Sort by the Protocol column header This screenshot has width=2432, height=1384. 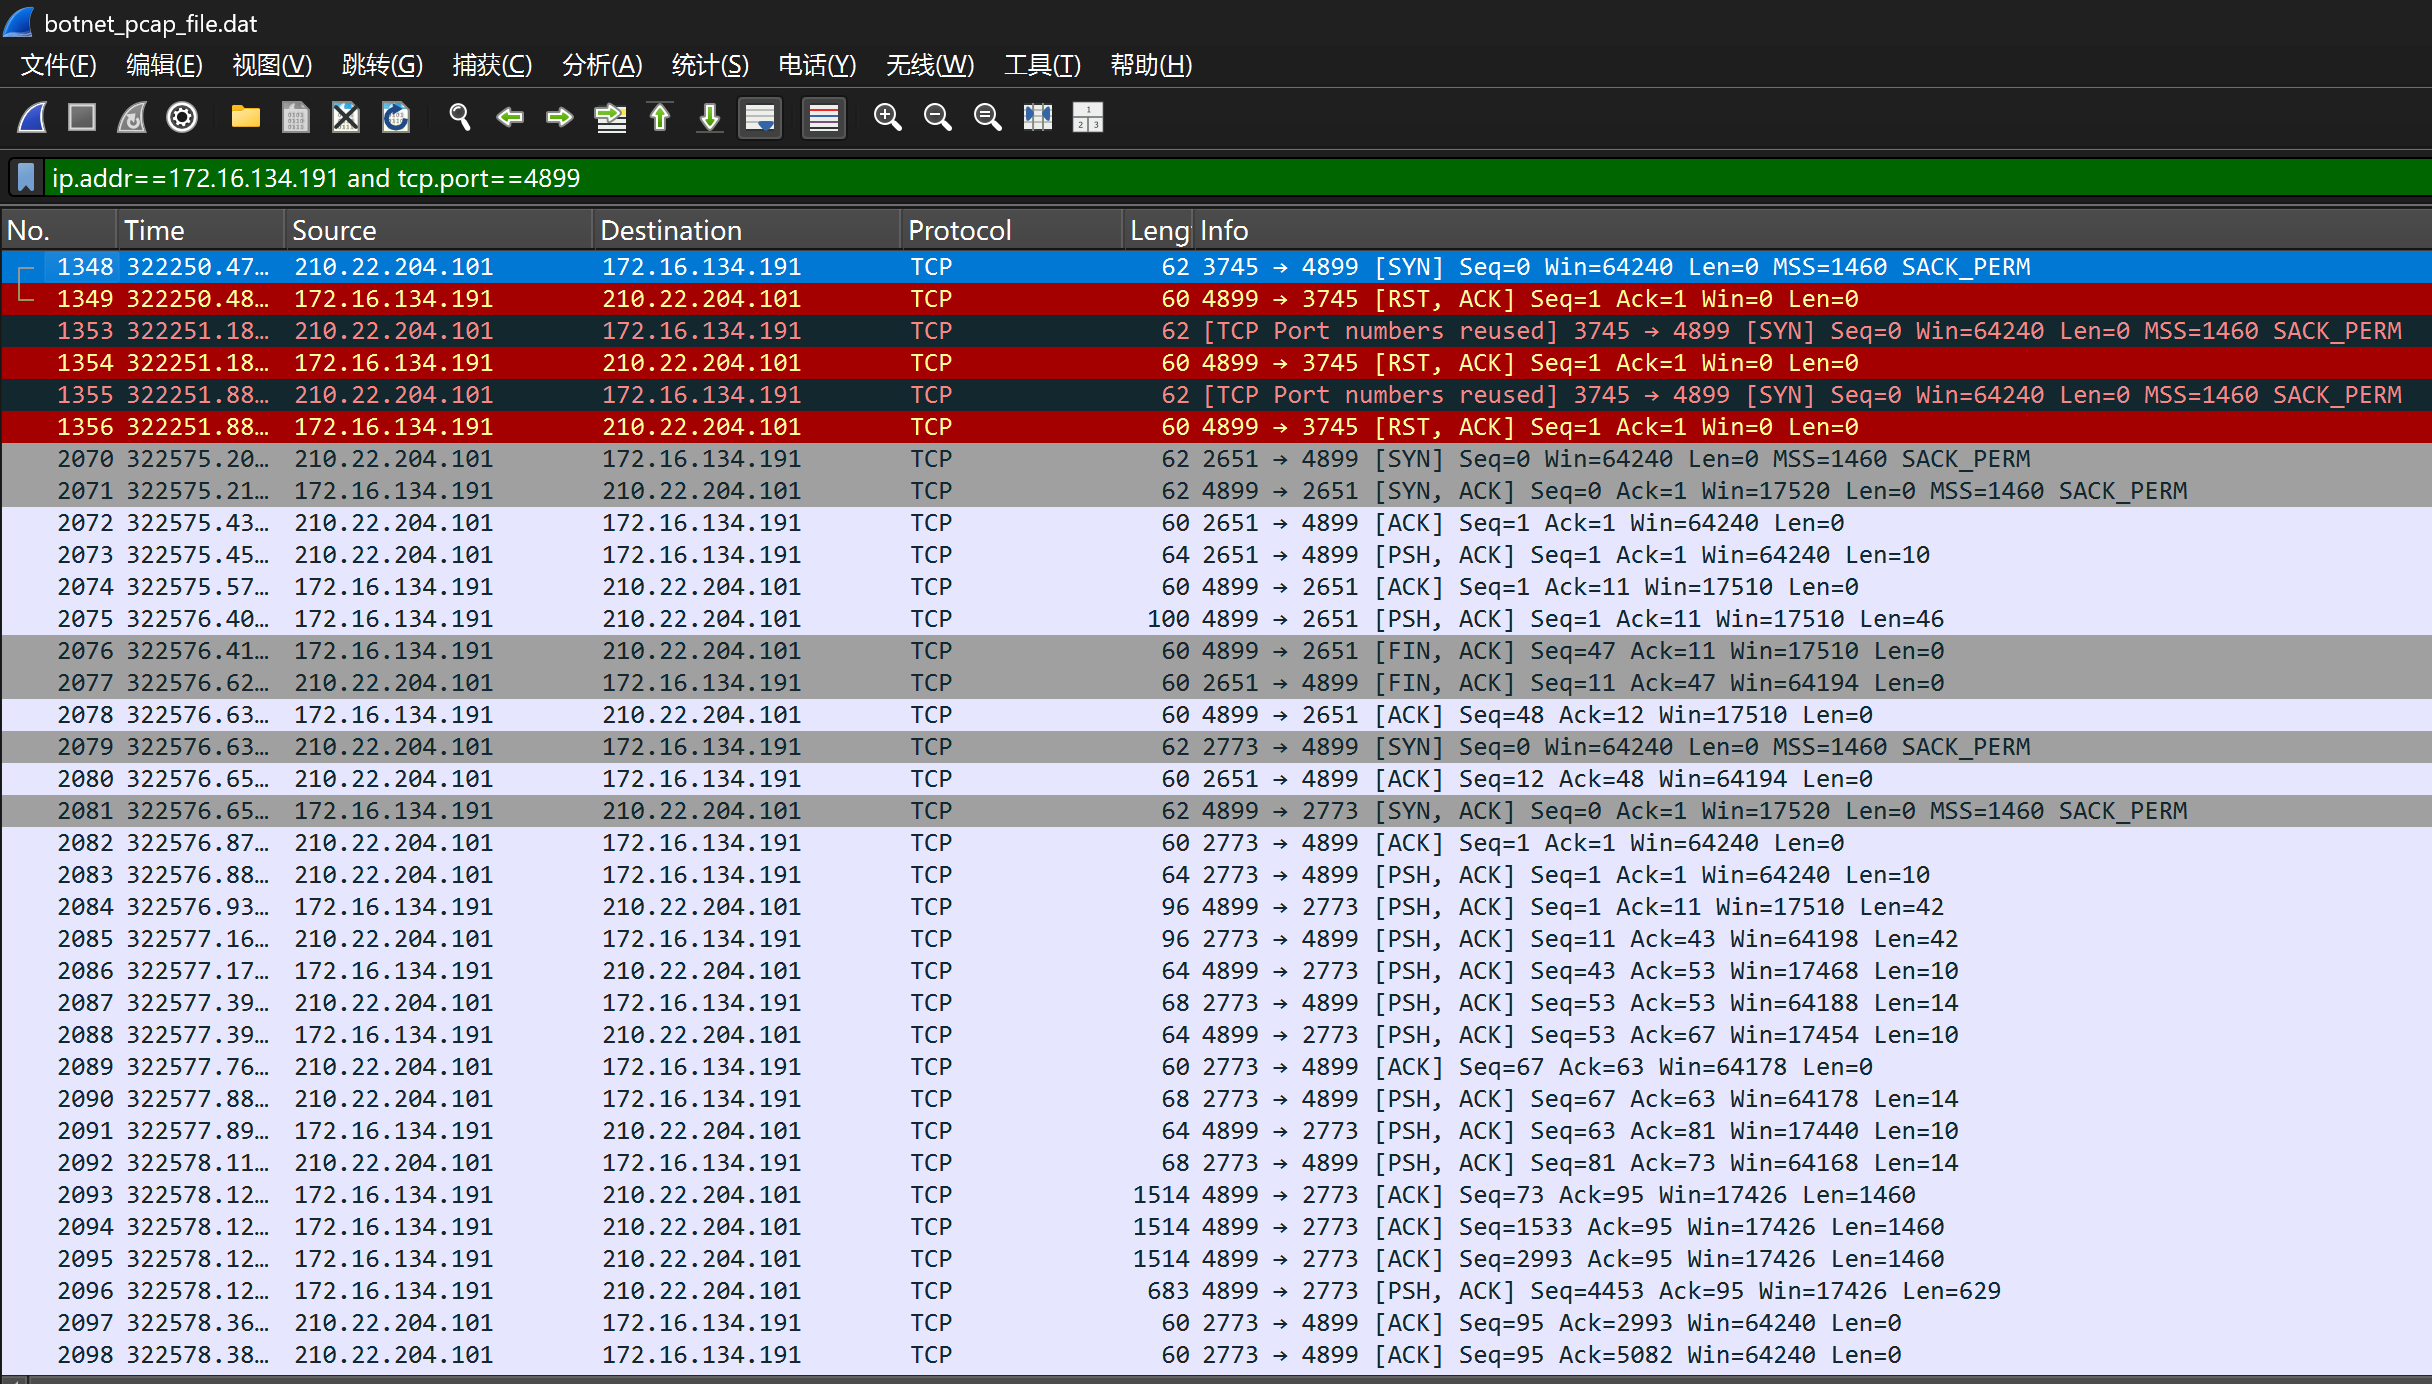[x=959, y=231]
